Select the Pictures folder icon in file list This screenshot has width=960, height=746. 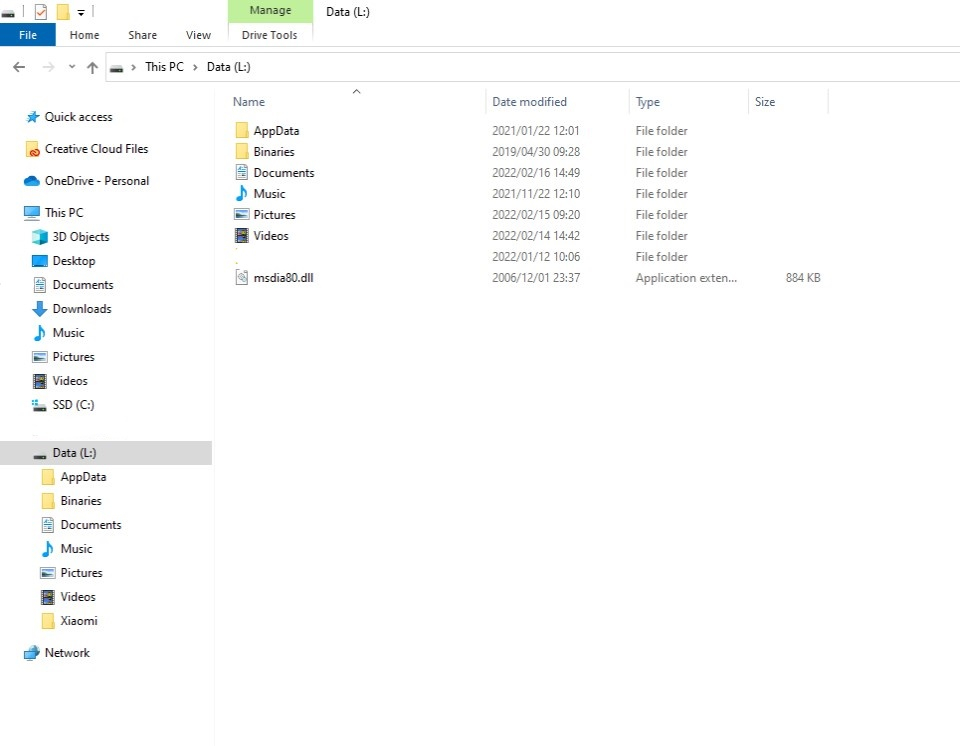click(242, 214)
